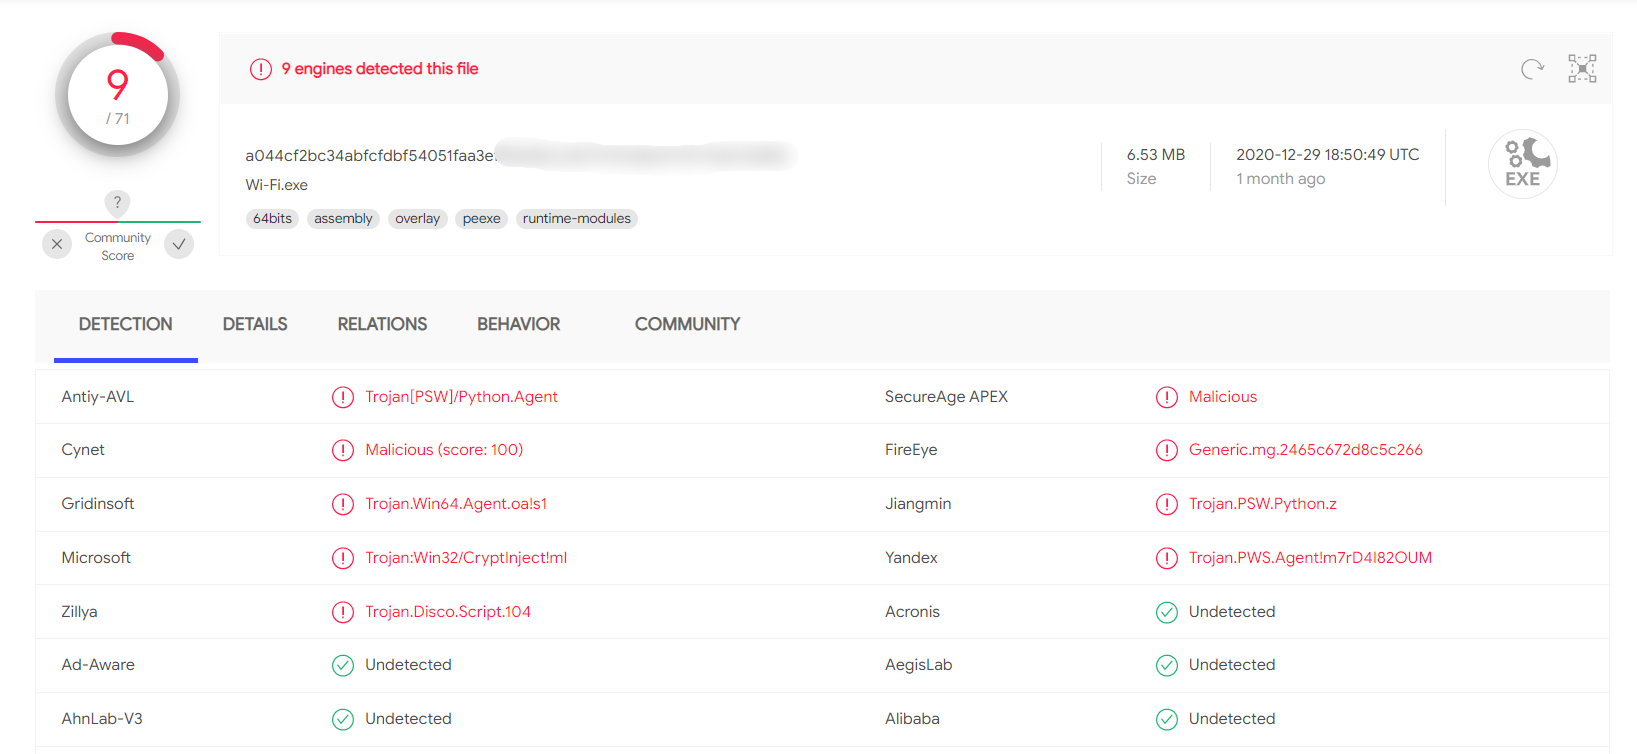The height and width of the screenshot is (754, 1637).
Task: Click the peexe tag
Action: 481,219
